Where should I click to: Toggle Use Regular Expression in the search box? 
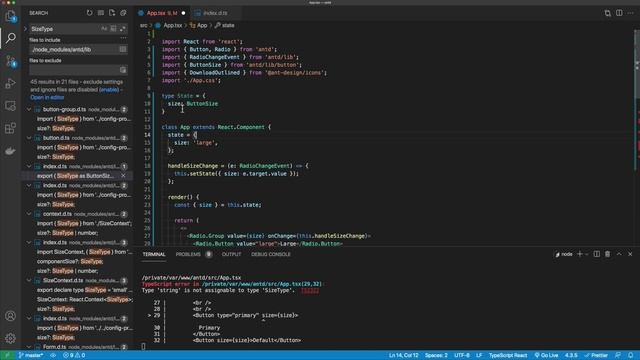tap(122, 29)
